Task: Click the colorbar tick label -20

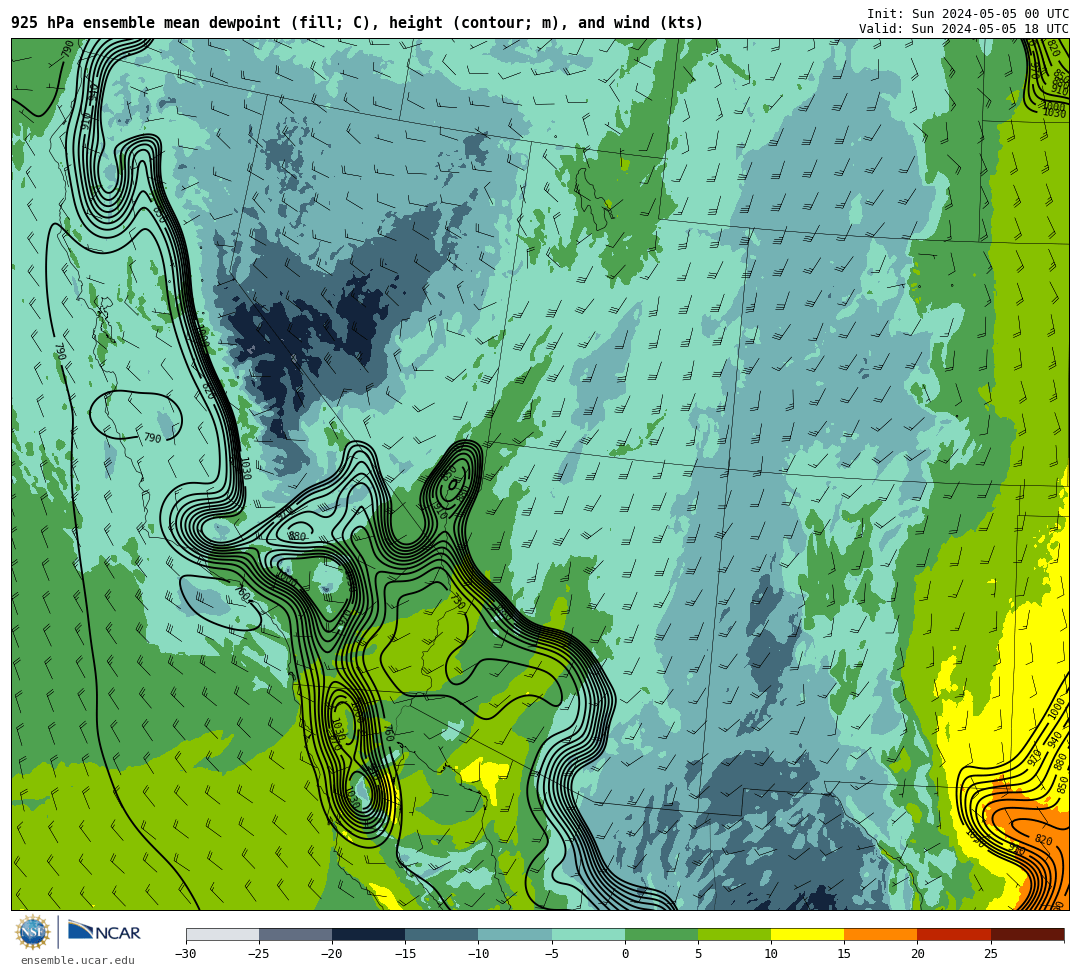Action: 332,954
